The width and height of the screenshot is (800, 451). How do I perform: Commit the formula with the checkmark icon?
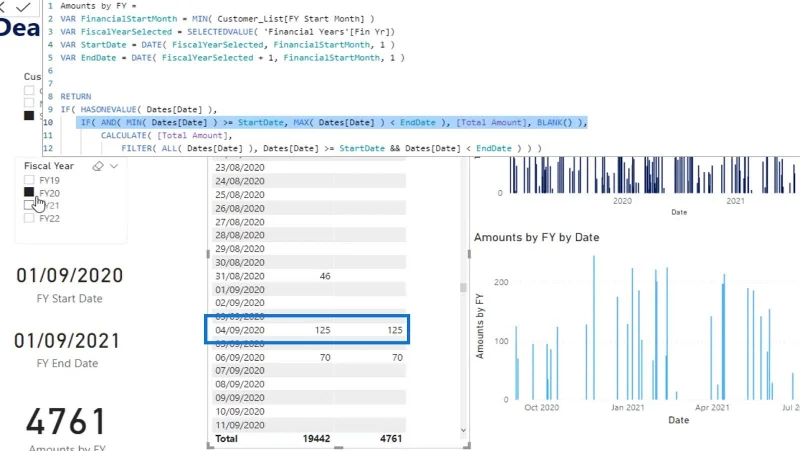click(x=23, y=7)
